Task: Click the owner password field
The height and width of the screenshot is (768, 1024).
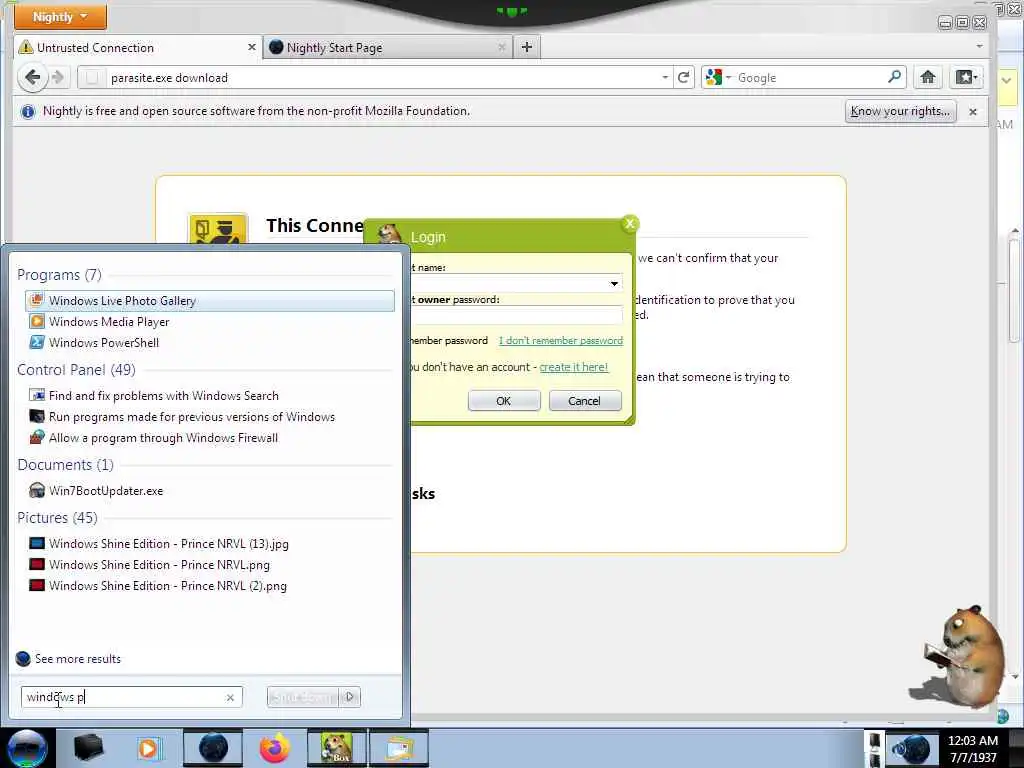Action: click(516, 315)
